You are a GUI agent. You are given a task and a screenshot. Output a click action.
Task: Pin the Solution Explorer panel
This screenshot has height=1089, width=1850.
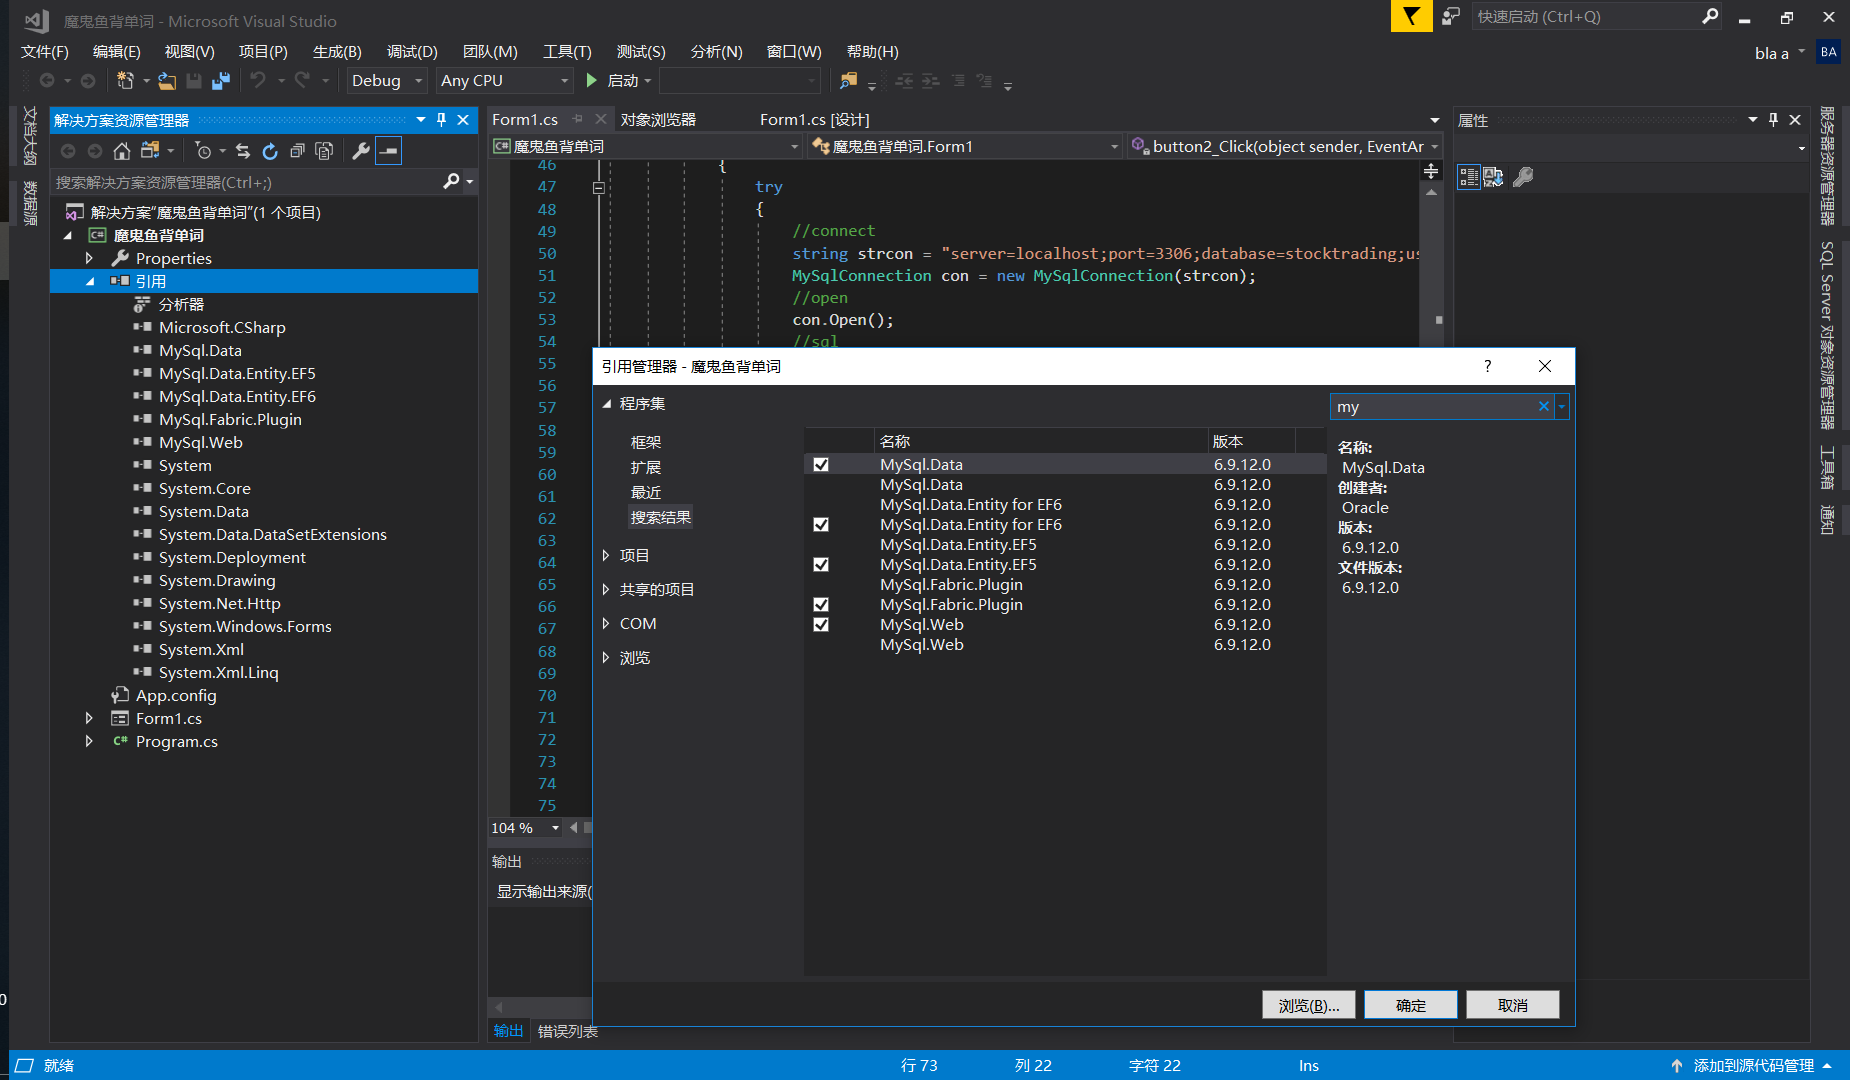pos(441,119)
